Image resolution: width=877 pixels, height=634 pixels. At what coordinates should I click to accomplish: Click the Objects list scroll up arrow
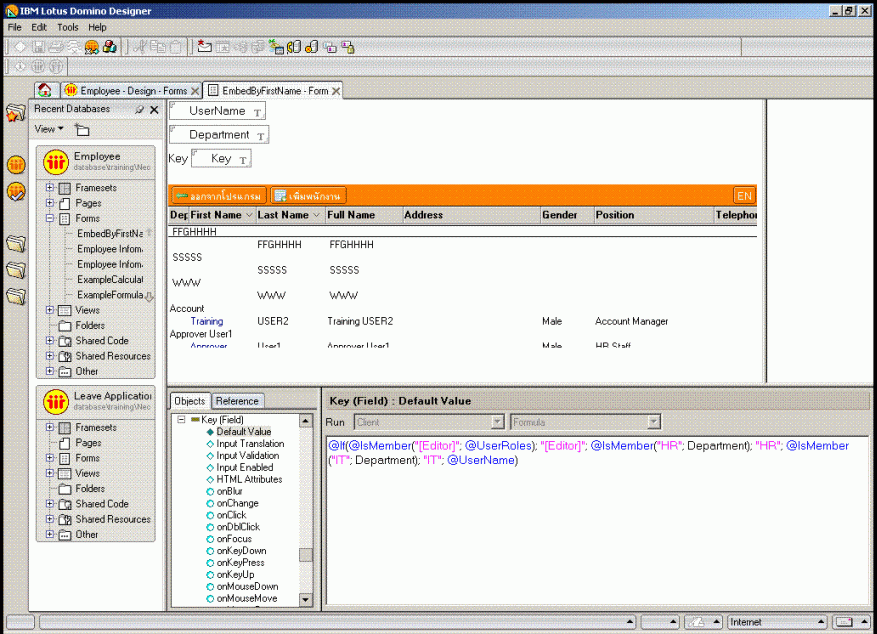[x=305, y=420]
